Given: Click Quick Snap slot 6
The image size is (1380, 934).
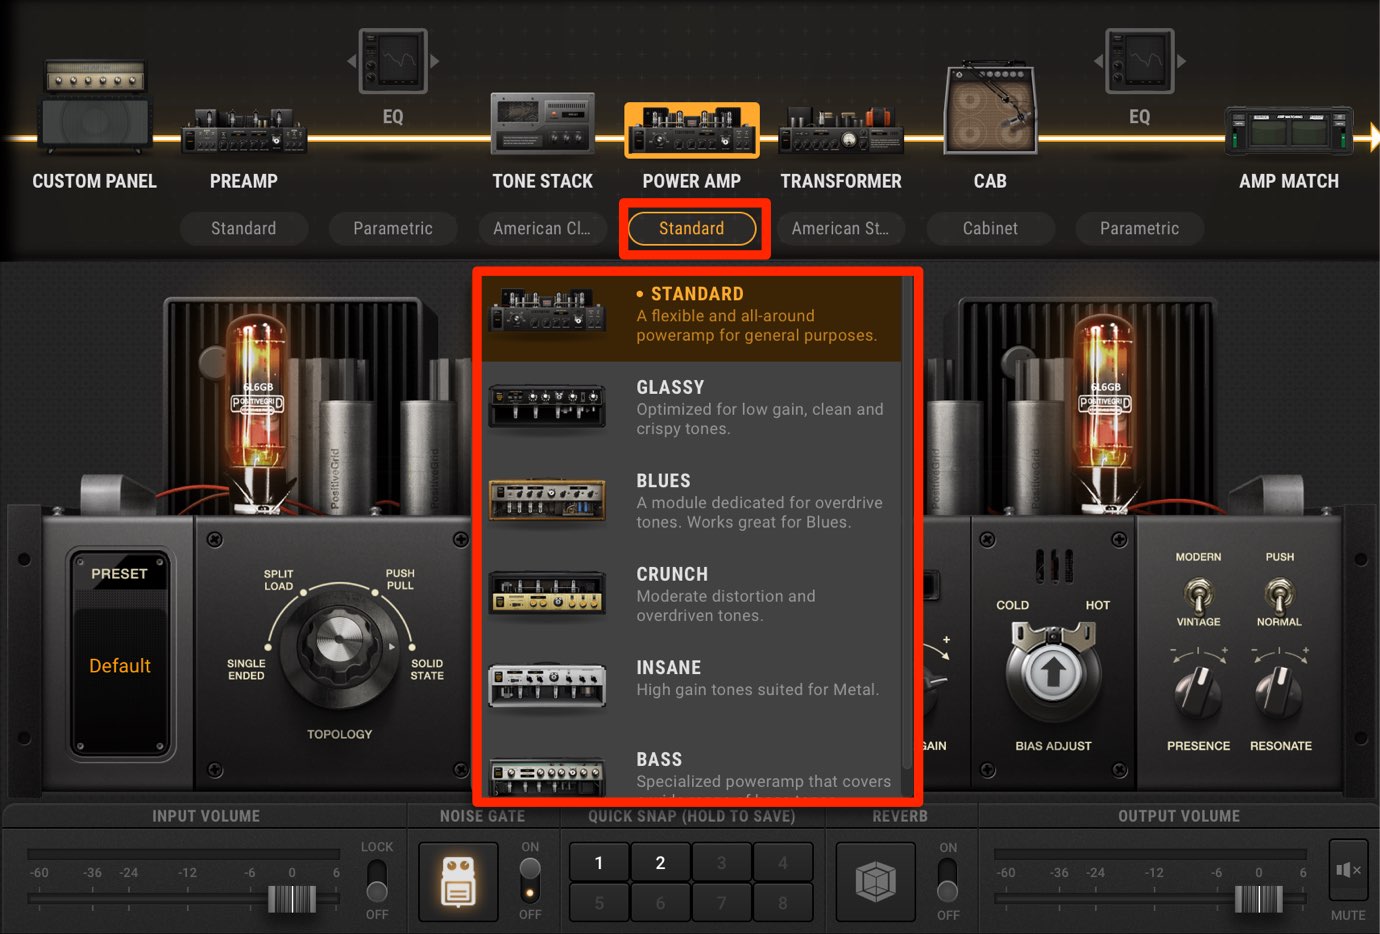Looking at the screenshot, I should coord(660,903).
